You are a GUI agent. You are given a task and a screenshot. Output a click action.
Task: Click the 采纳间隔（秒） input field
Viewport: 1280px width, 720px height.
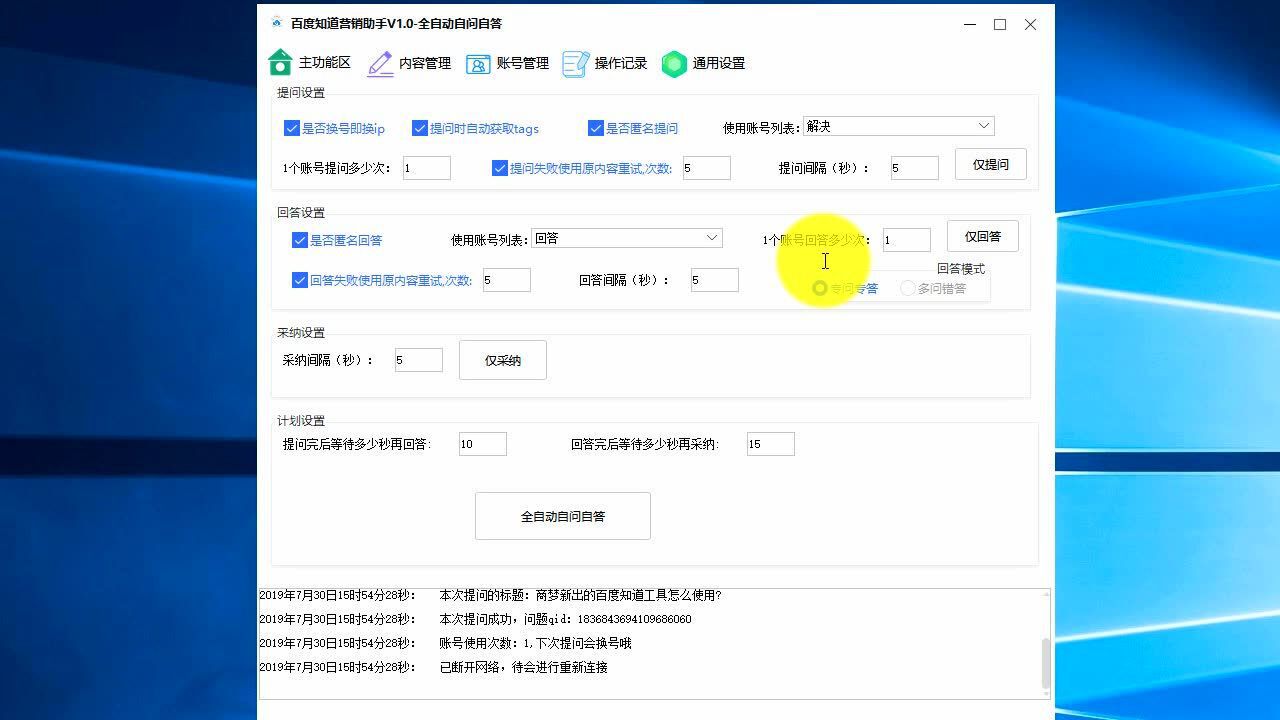[x=419, y=360]
